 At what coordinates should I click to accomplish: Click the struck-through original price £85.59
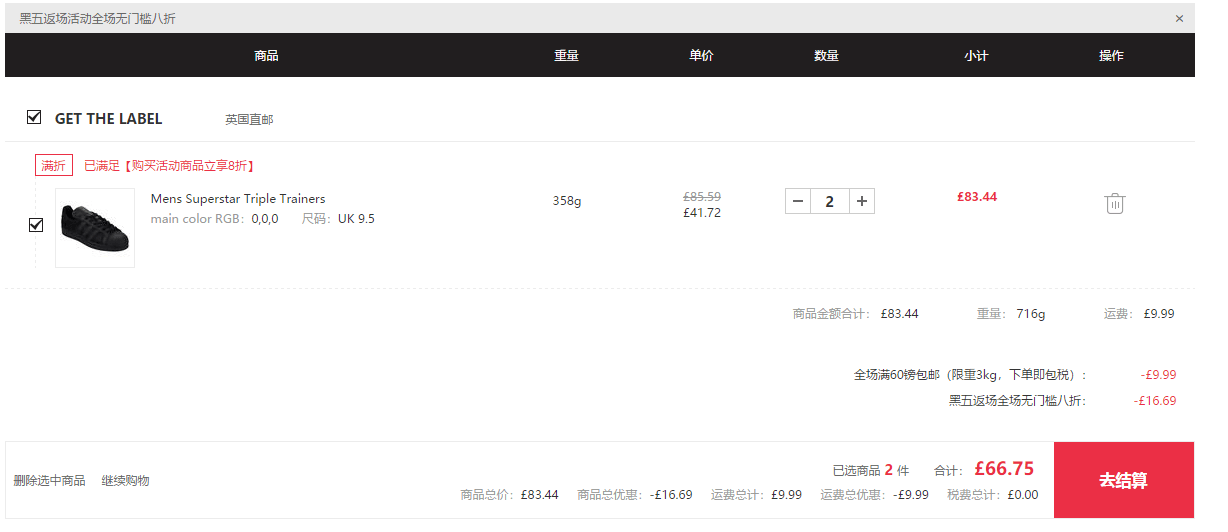click(x=702, y=197)
